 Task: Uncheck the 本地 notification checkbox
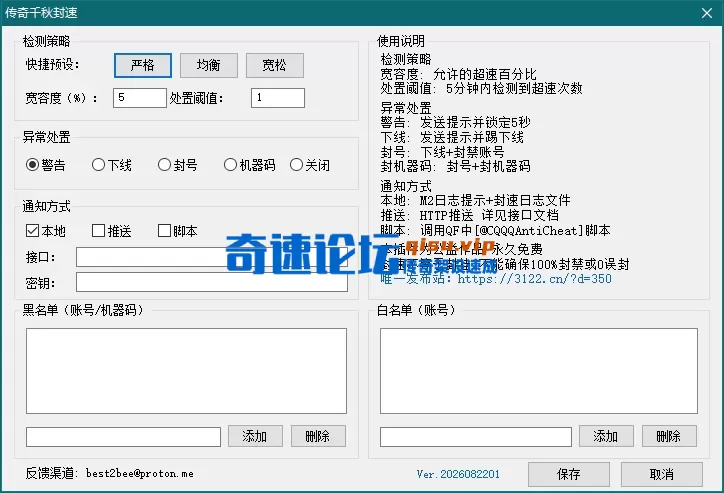point(46,231)
